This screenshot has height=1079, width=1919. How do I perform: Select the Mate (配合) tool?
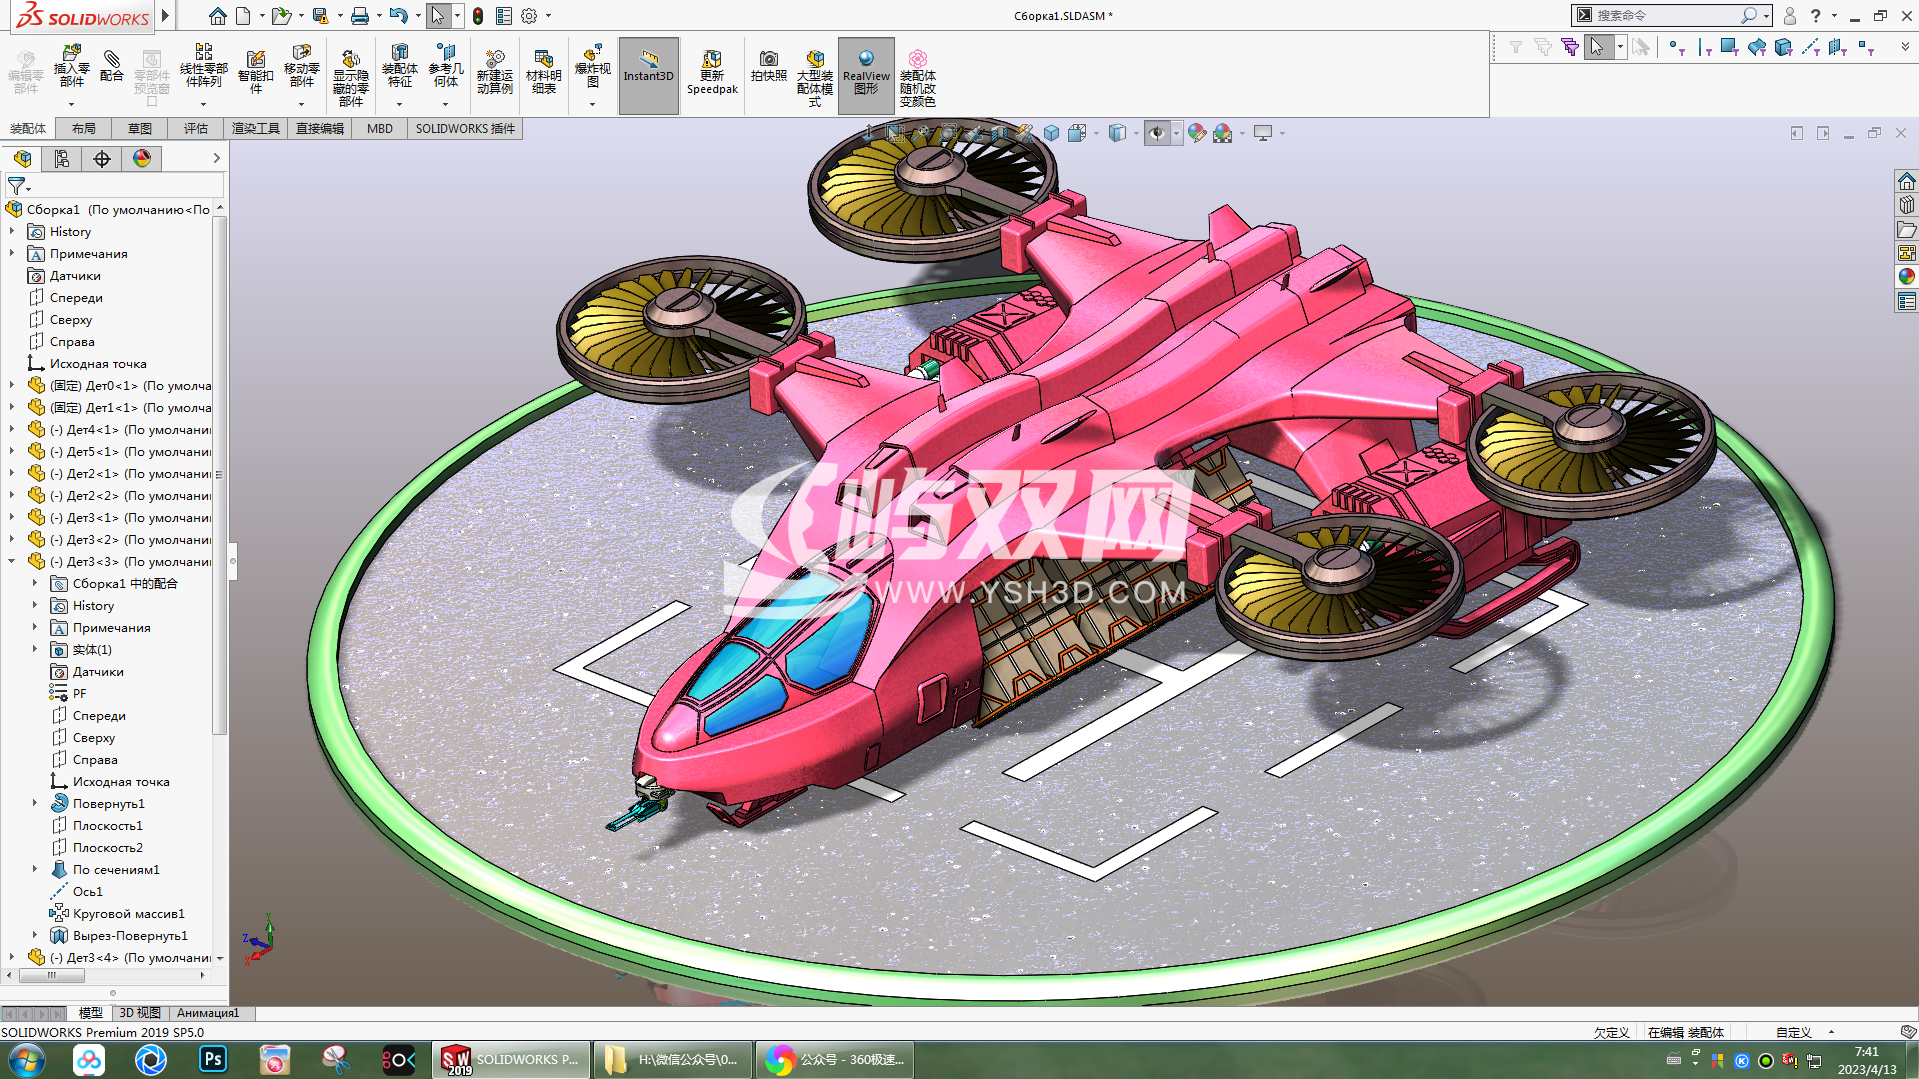[x=112, y=67]
